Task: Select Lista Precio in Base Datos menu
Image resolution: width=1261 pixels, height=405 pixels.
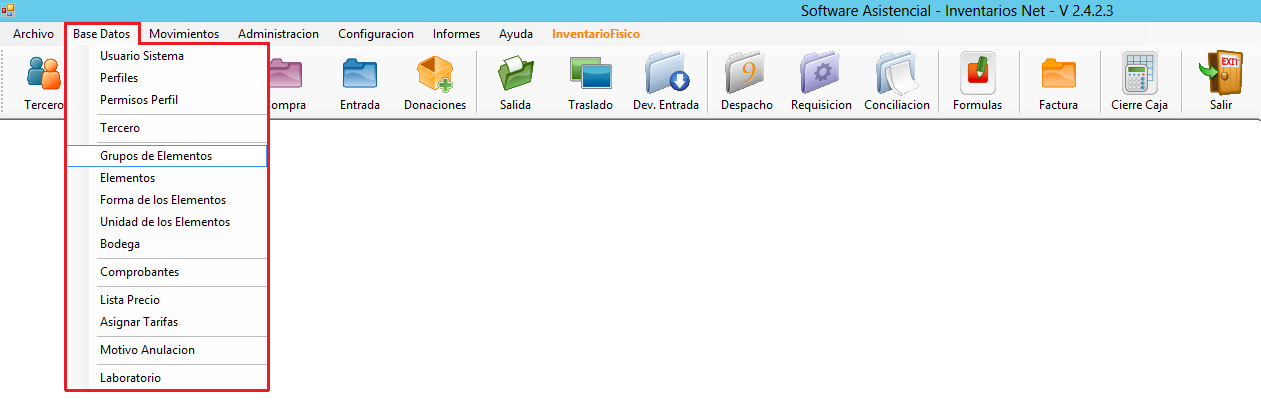Action: click(130, 300)
